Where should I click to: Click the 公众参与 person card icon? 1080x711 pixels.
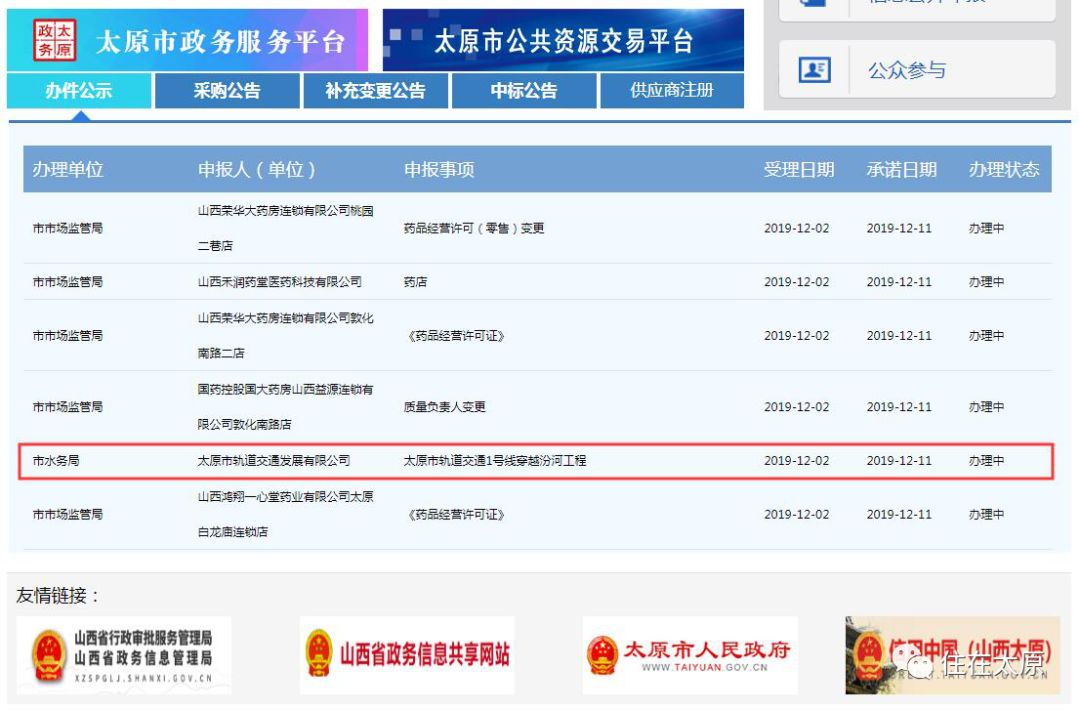click(x=814, y=70)
